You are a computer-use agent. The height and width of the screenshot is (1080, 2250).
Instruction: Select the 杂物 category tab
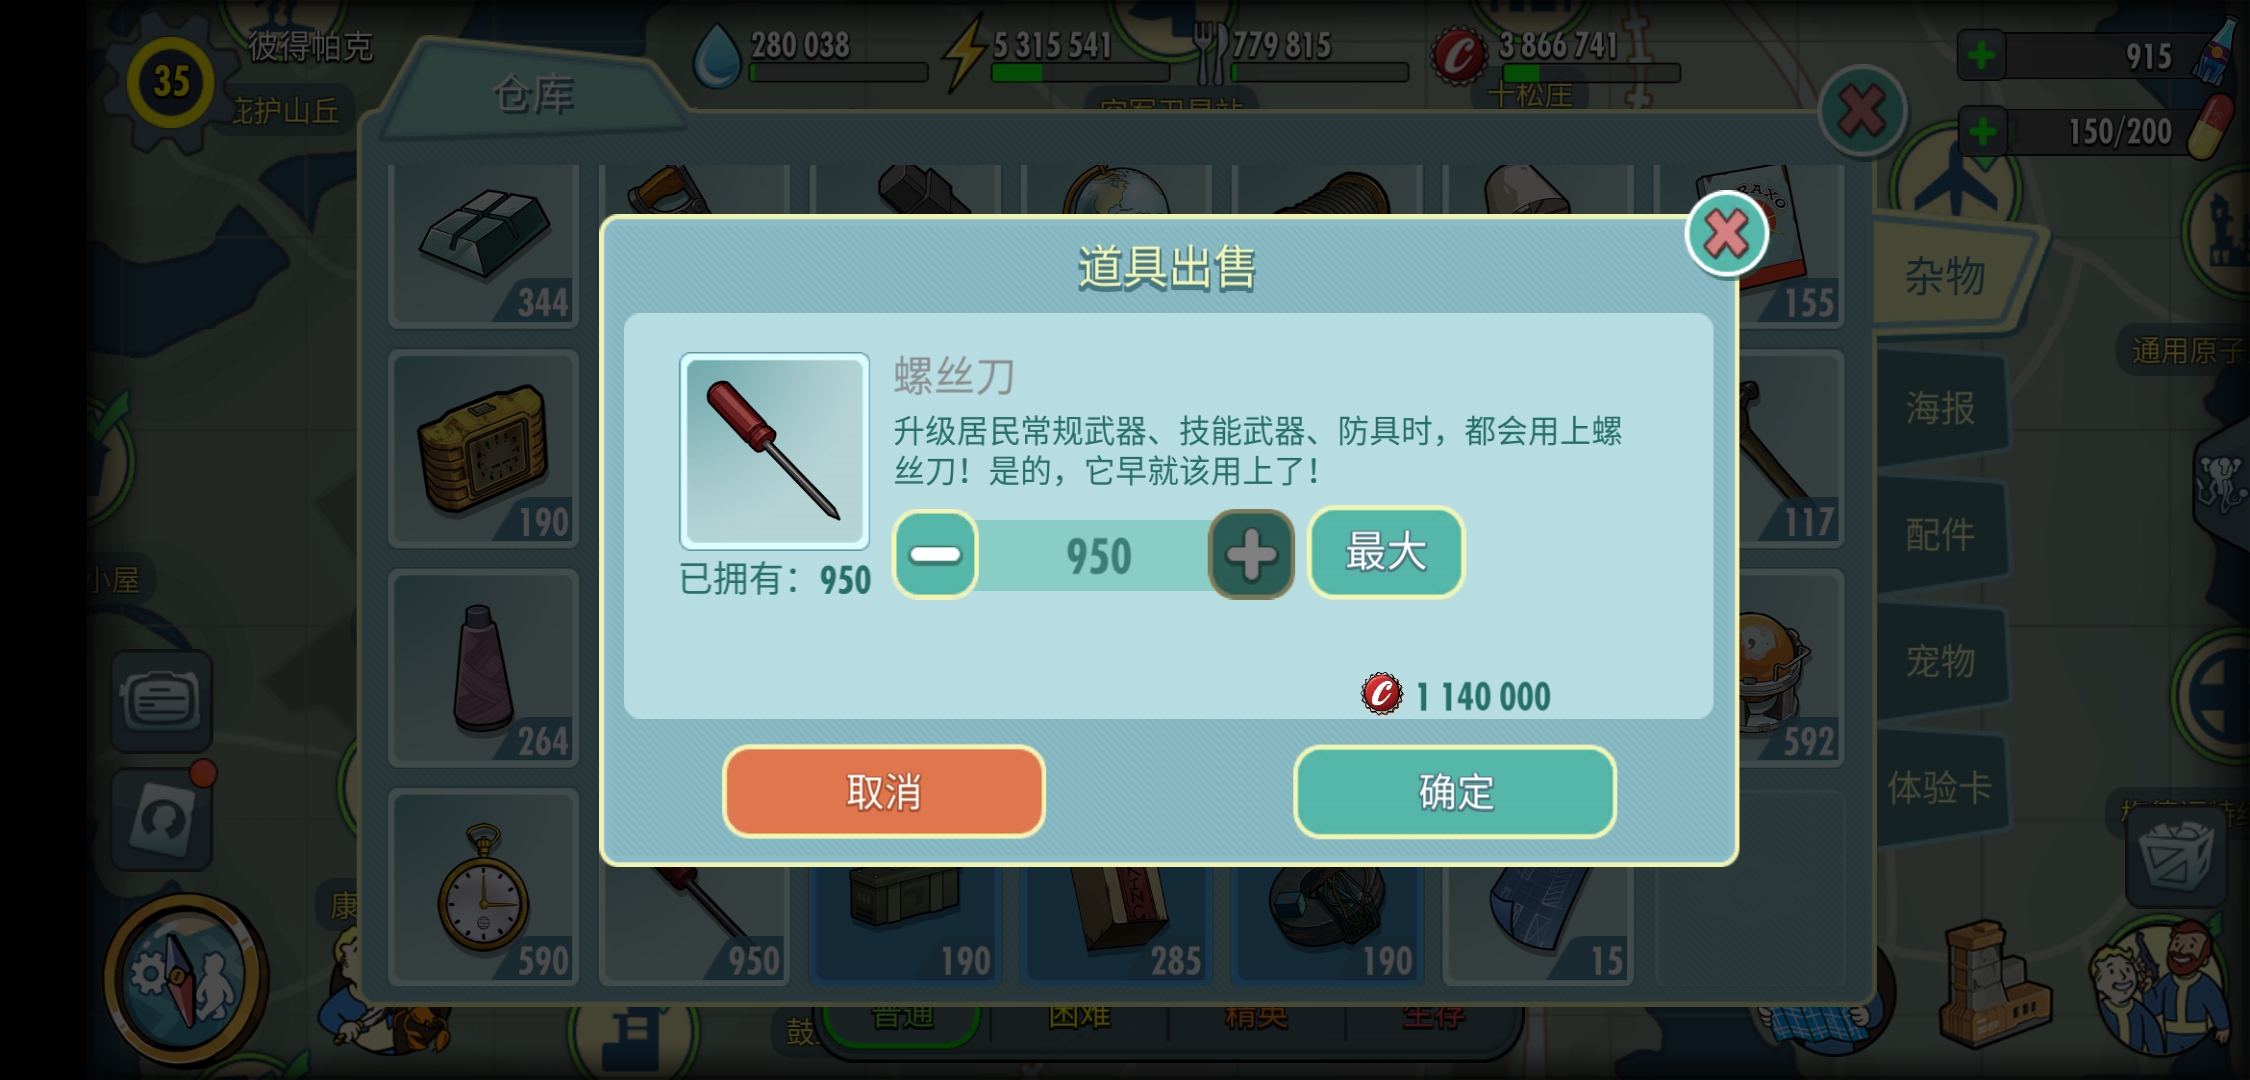tap(1944, 276)
